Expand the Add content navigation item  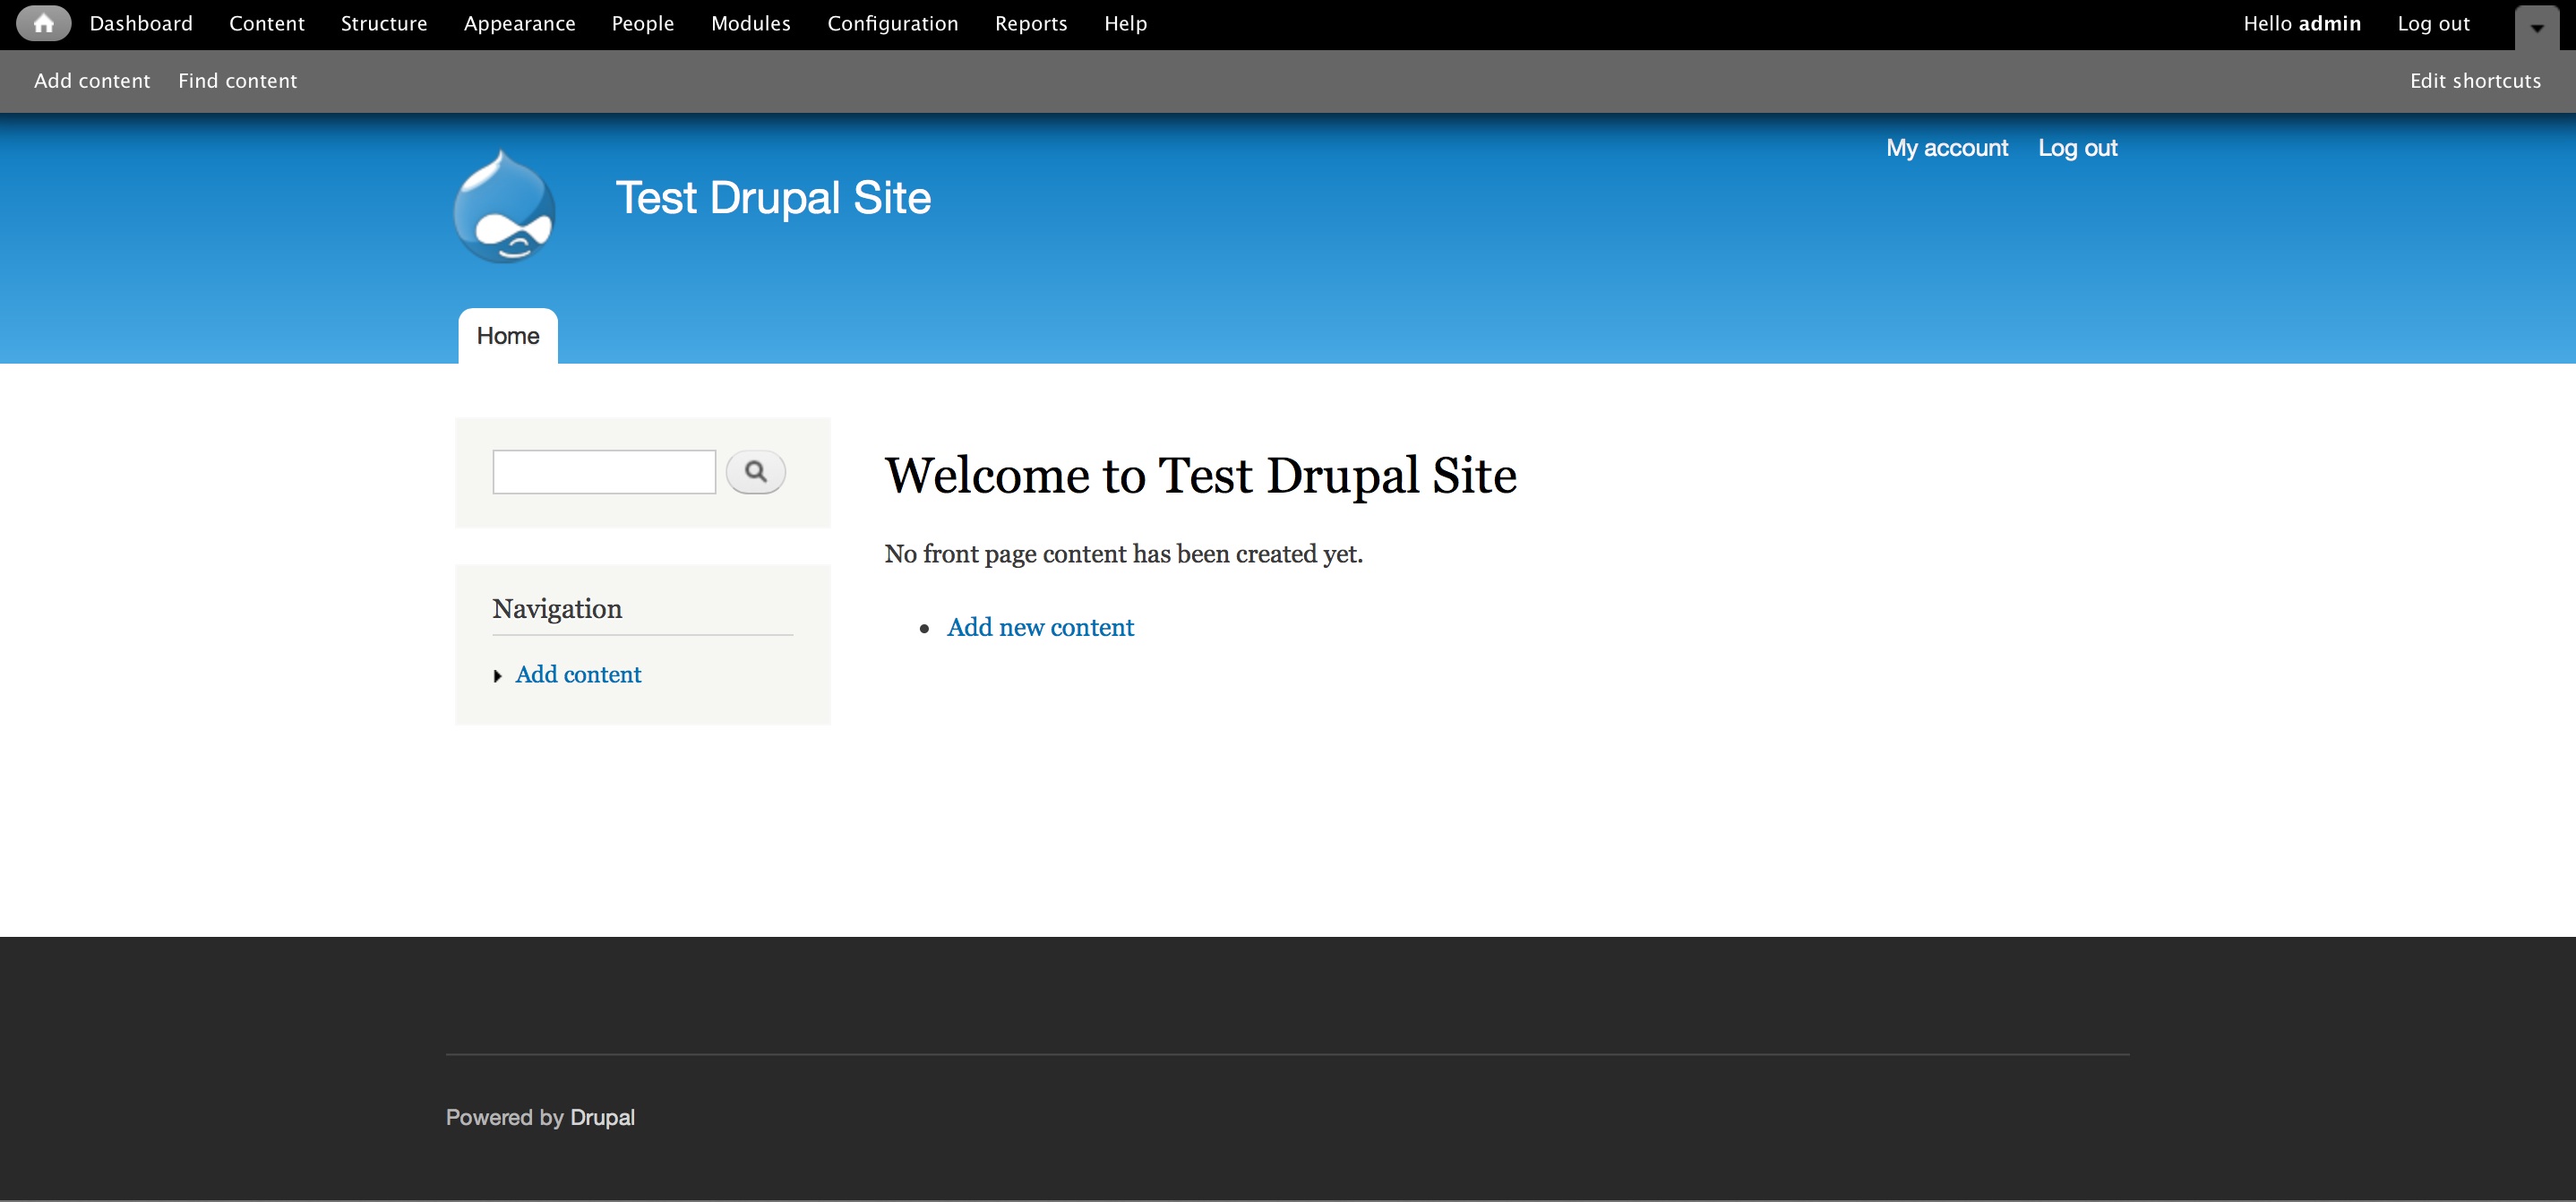tap(497, 675)
